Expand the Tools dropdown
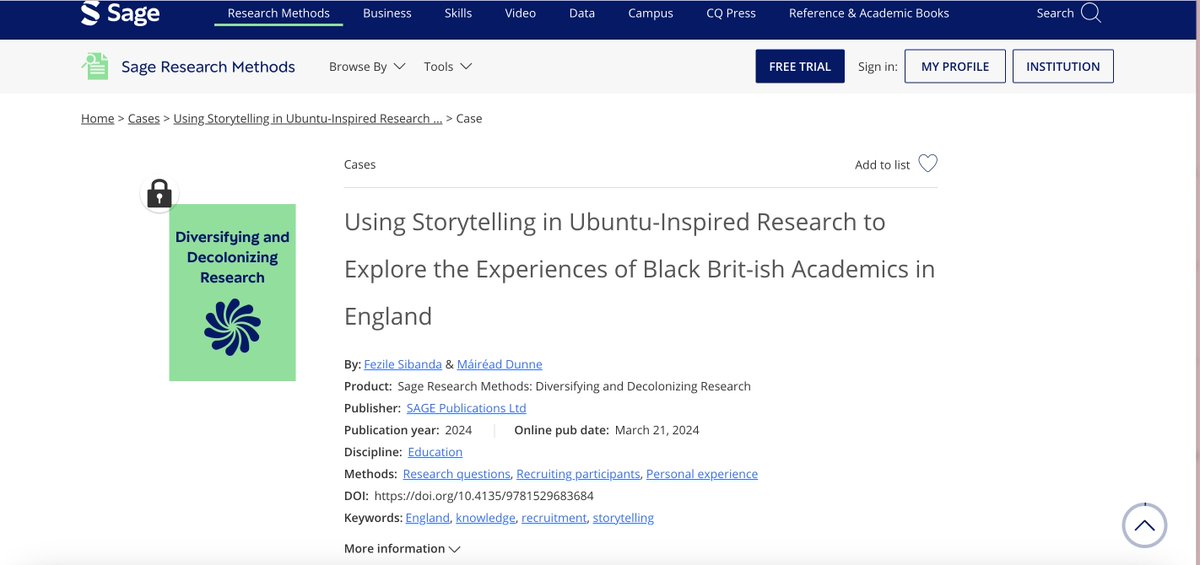 [447, 66]
